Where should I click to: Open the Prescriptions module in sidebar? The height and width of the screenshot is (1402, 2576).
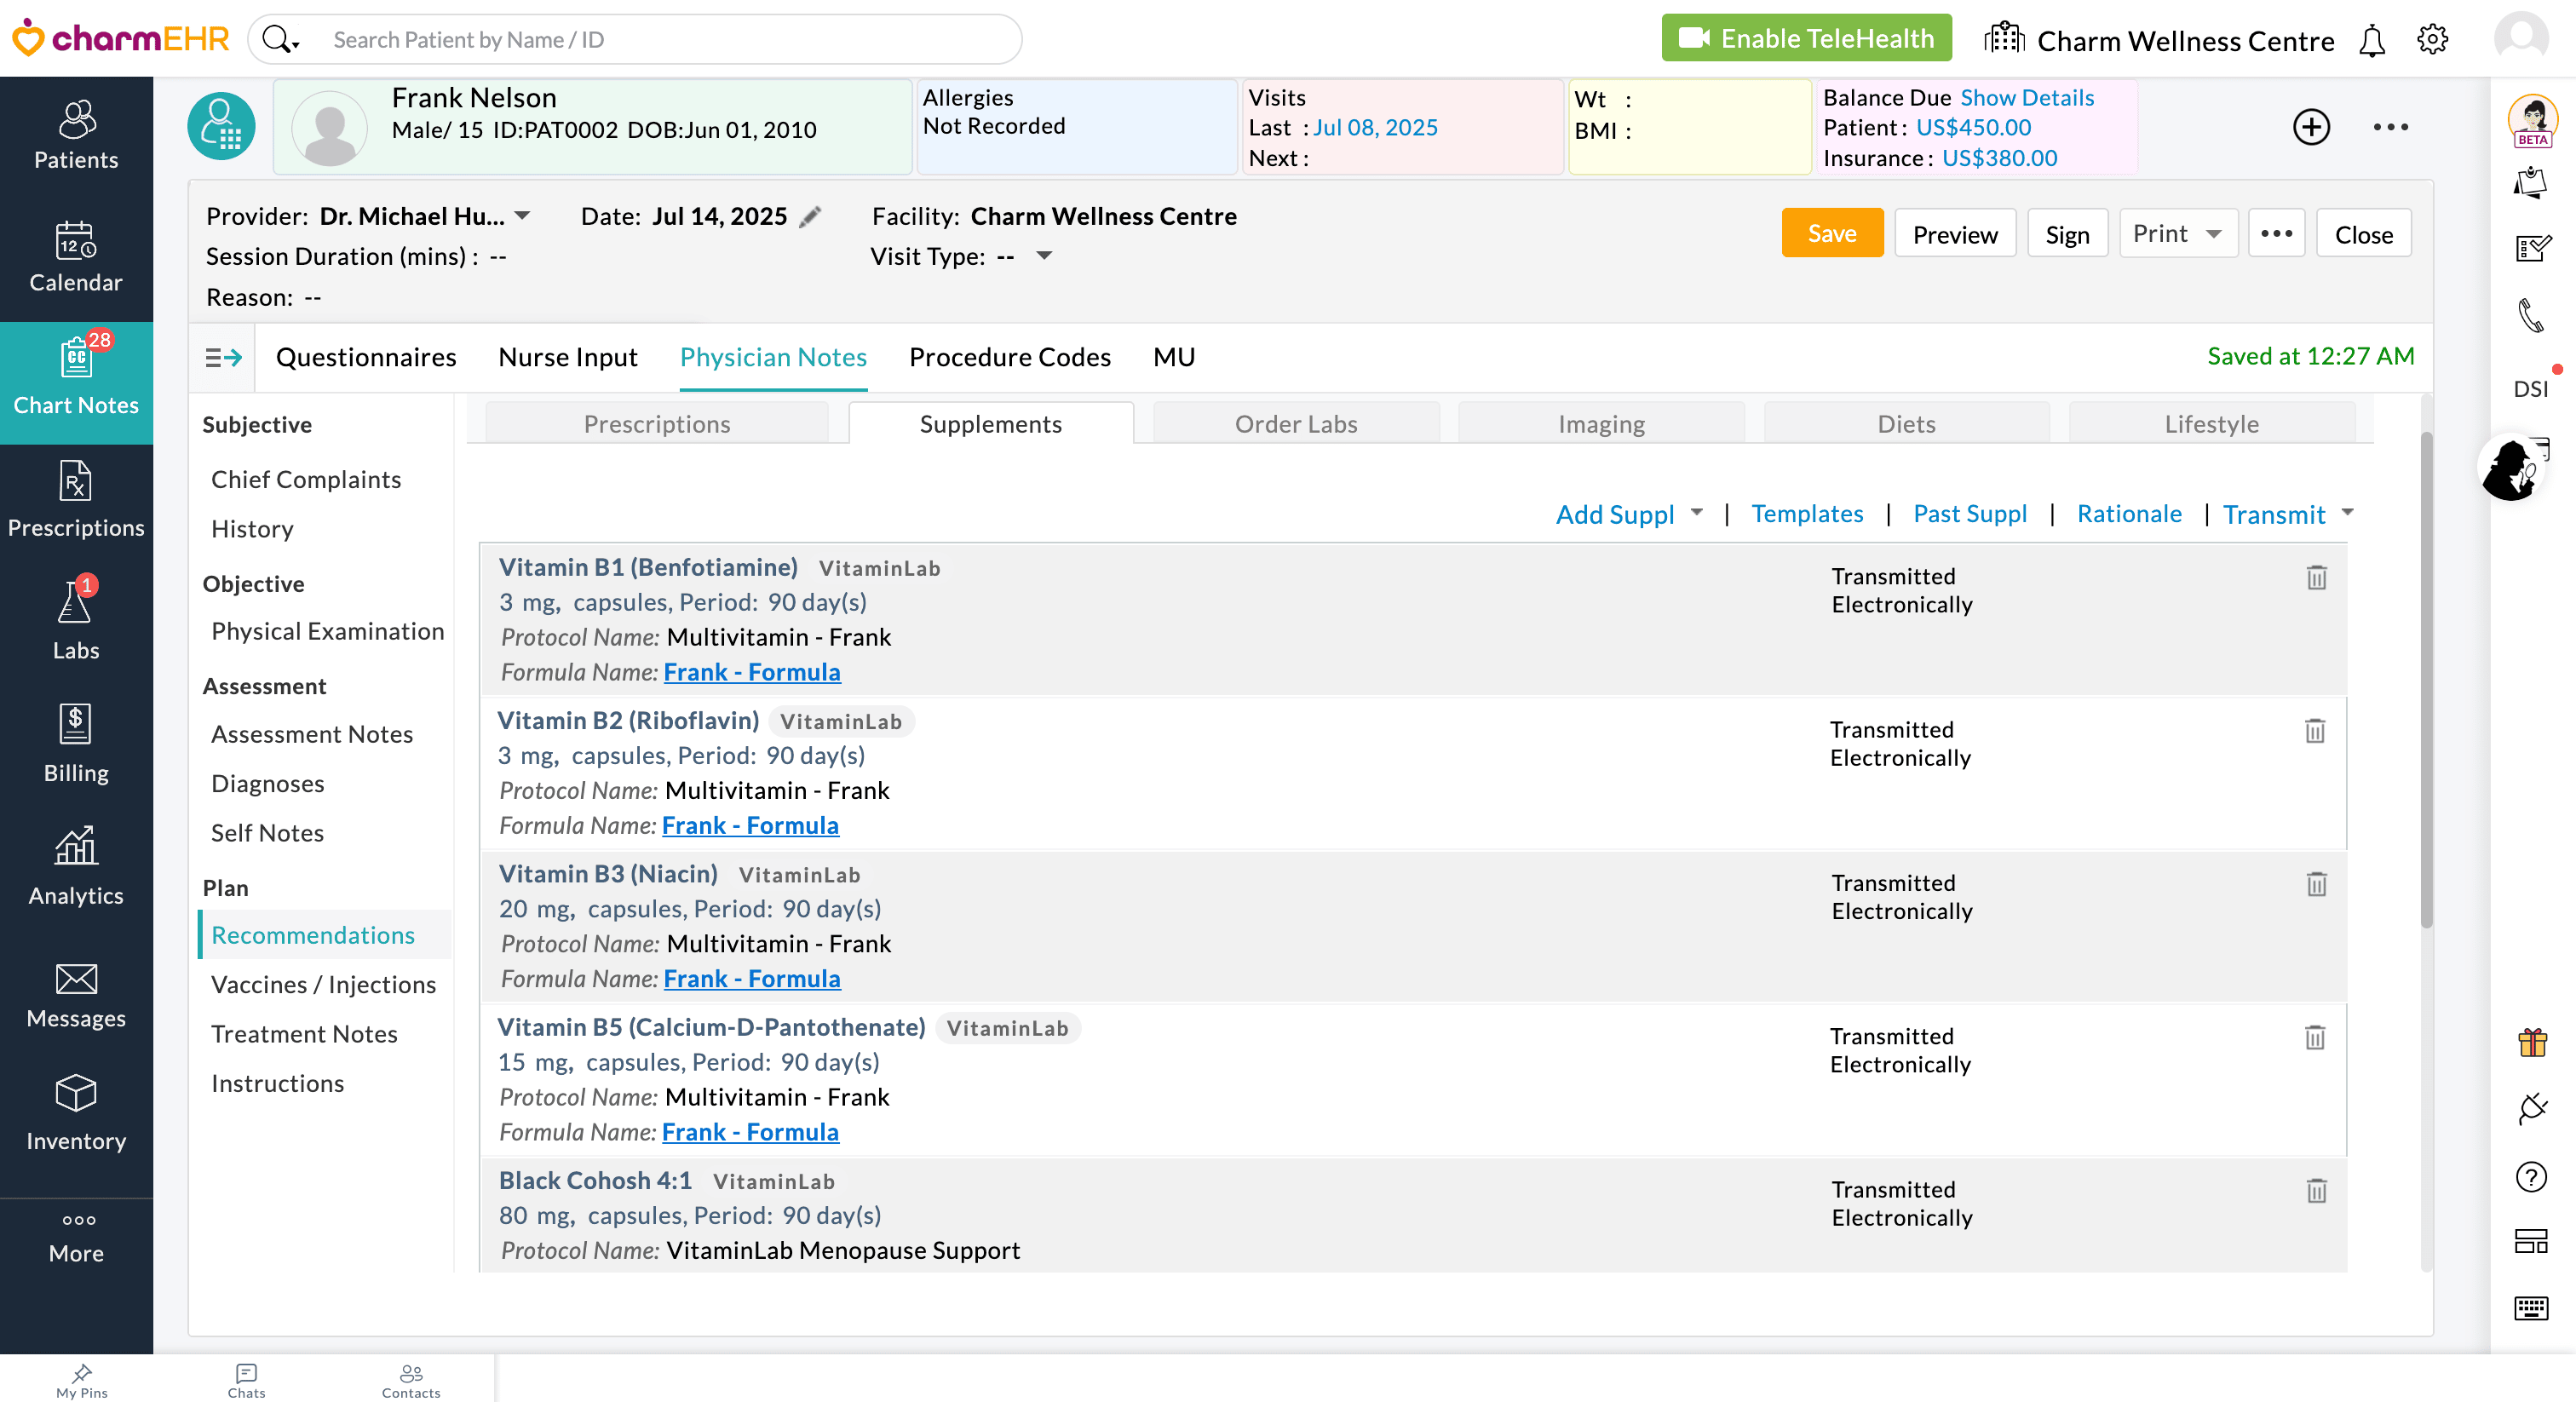click(x=76, y=500)
